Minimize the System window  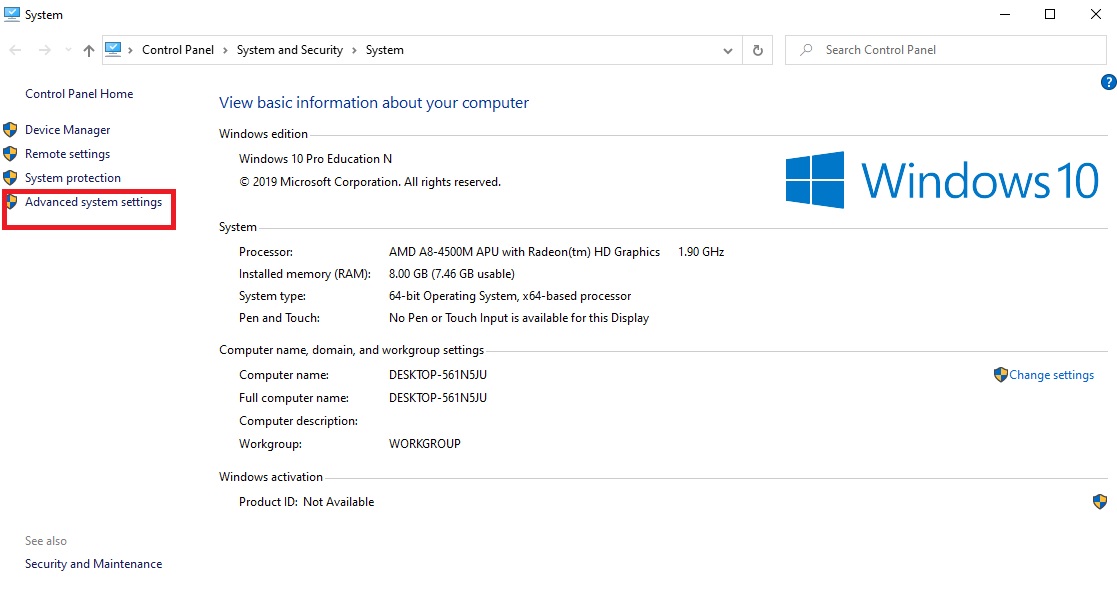click(1005, 14)
